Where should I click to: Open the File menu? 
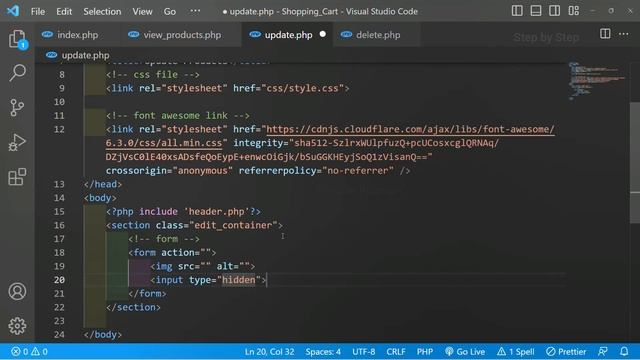38,11
